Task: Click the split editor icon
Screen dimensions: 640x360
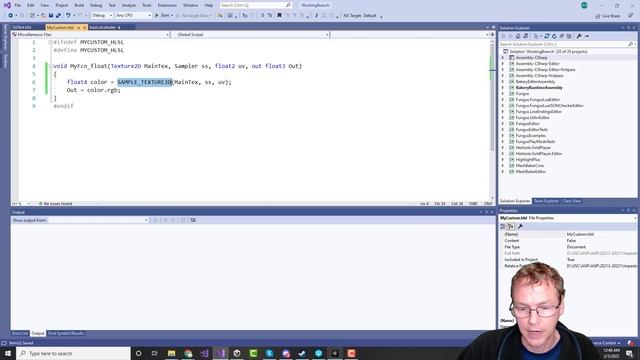Action: [x=492, y=35]
